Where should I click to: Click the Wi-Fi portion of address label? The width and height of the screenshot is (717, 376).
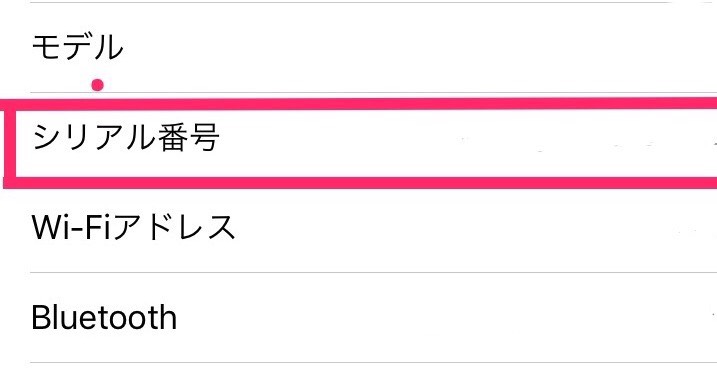point(71,227)
